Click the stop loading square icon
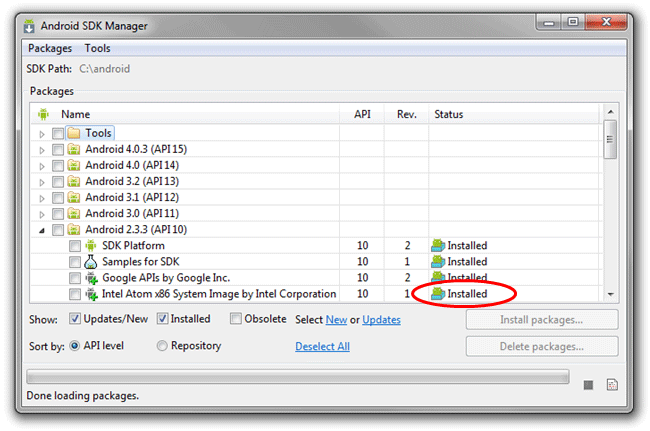Viewport: 650px width, 431px height. pyautogui.click(x=588, y=385)
